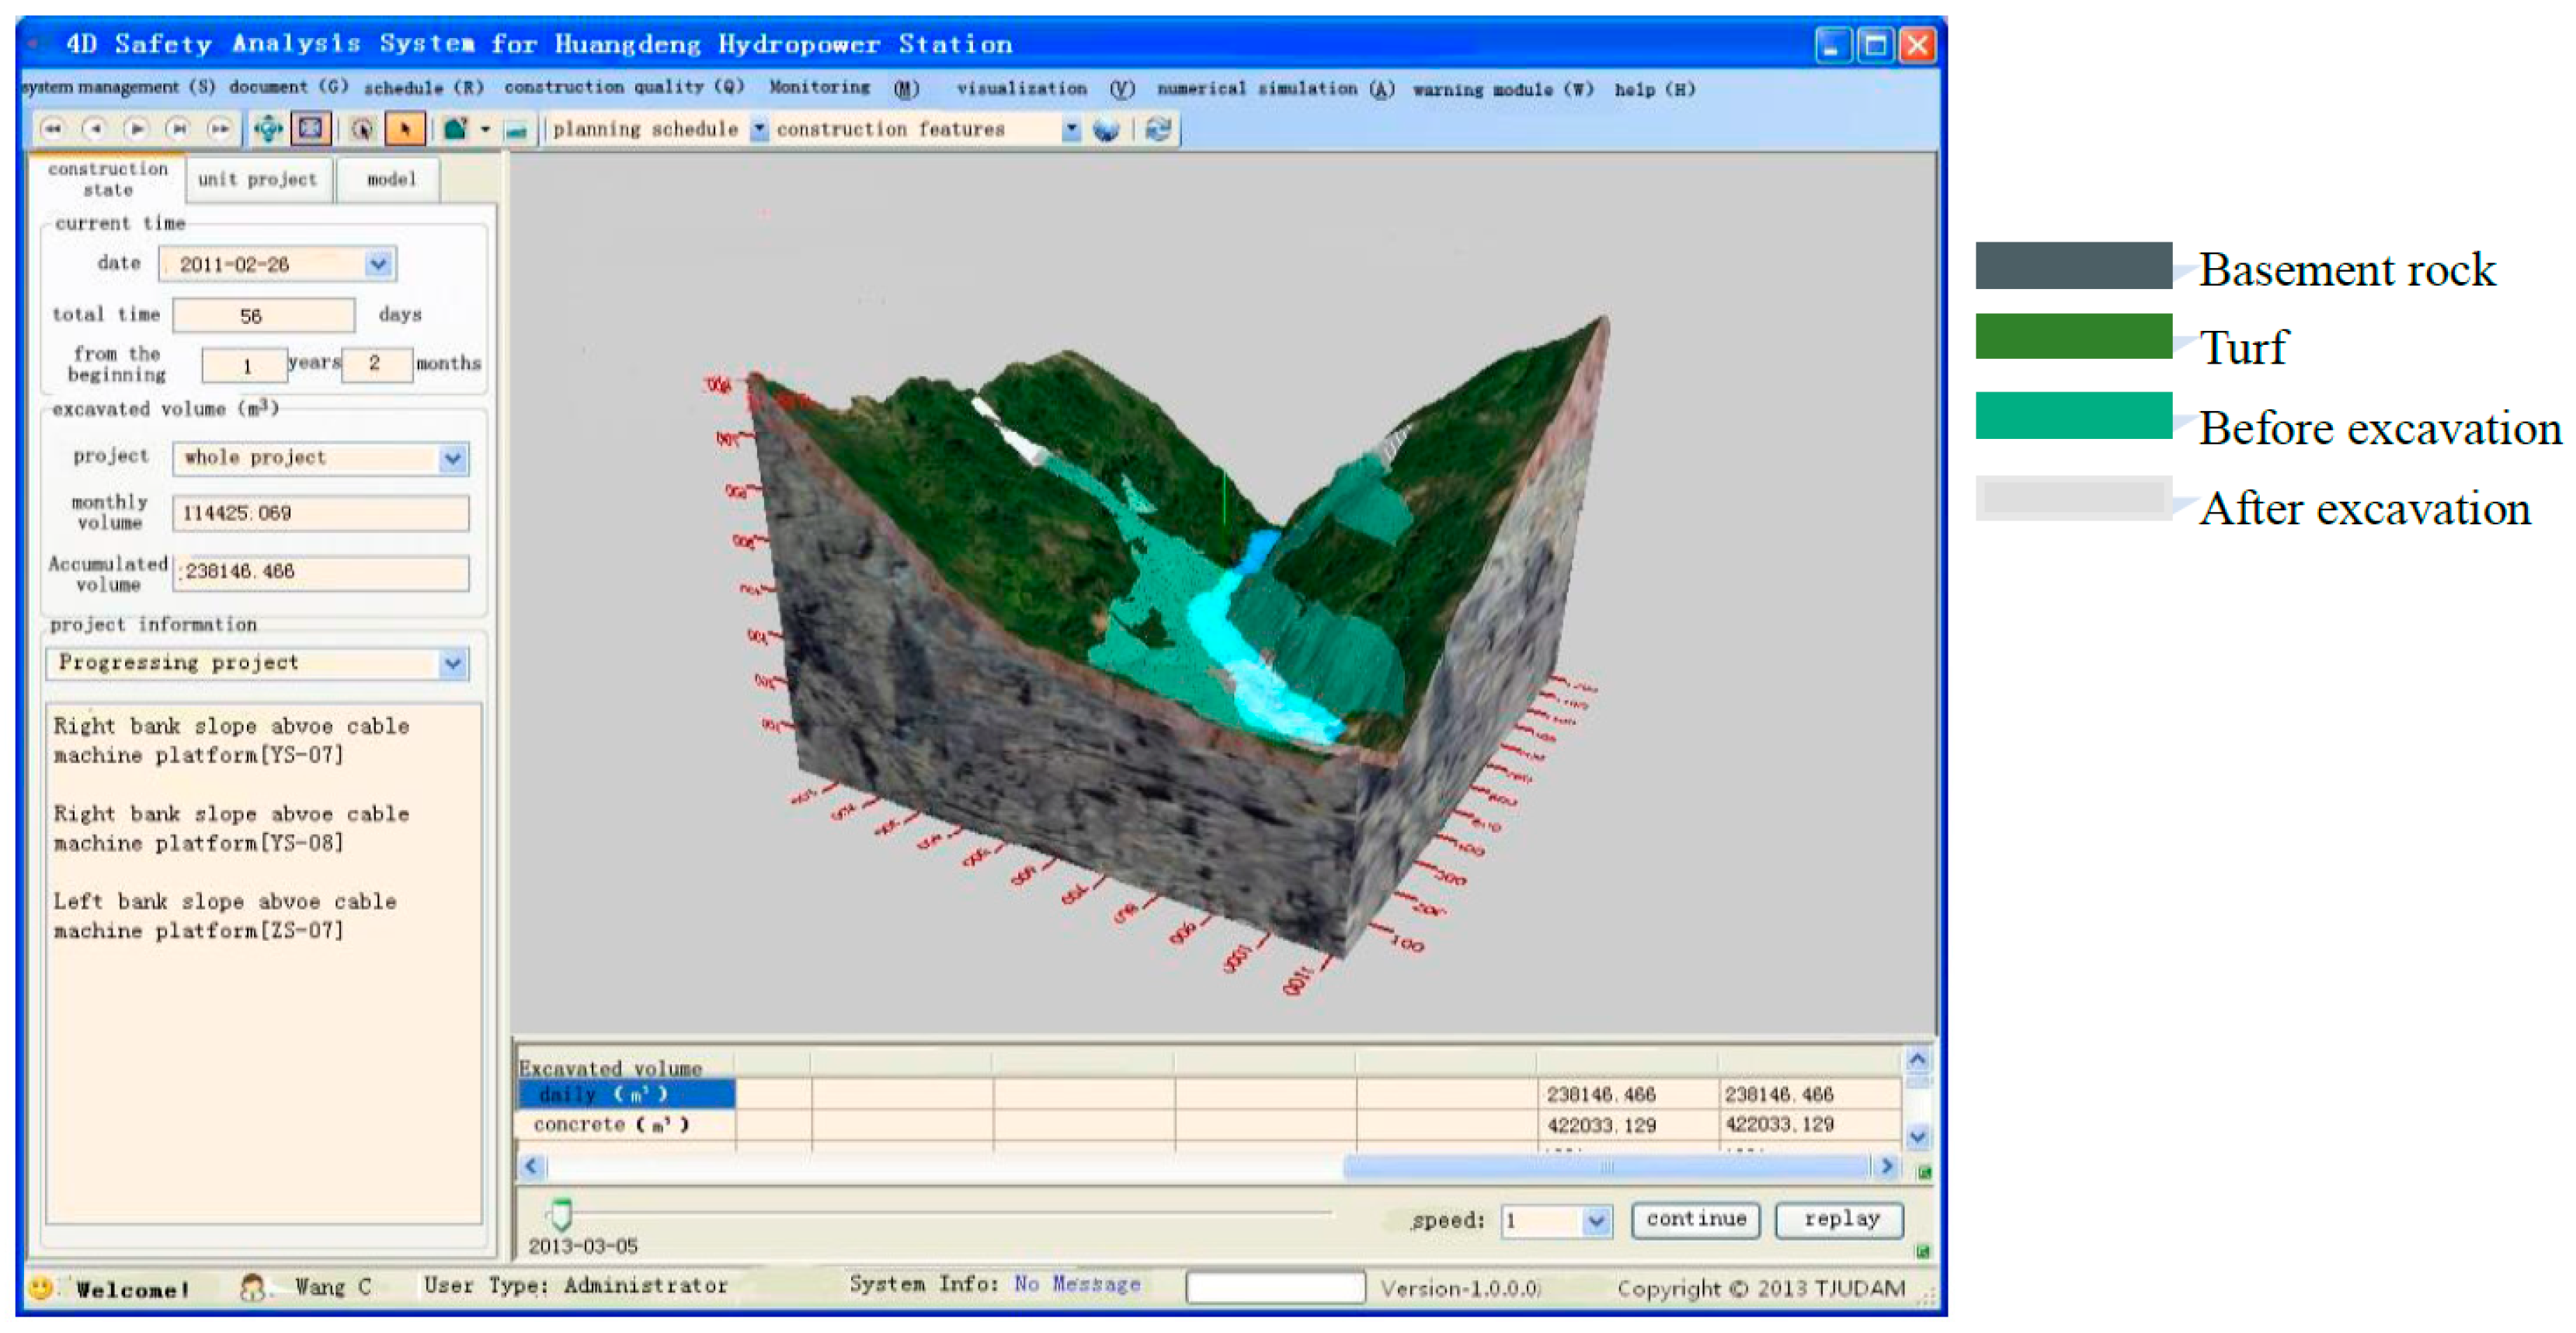The height and width of the screenshot is (1333, 2576).
Task: Click the refresh icon in toolbar
Action: point(1157,130)
